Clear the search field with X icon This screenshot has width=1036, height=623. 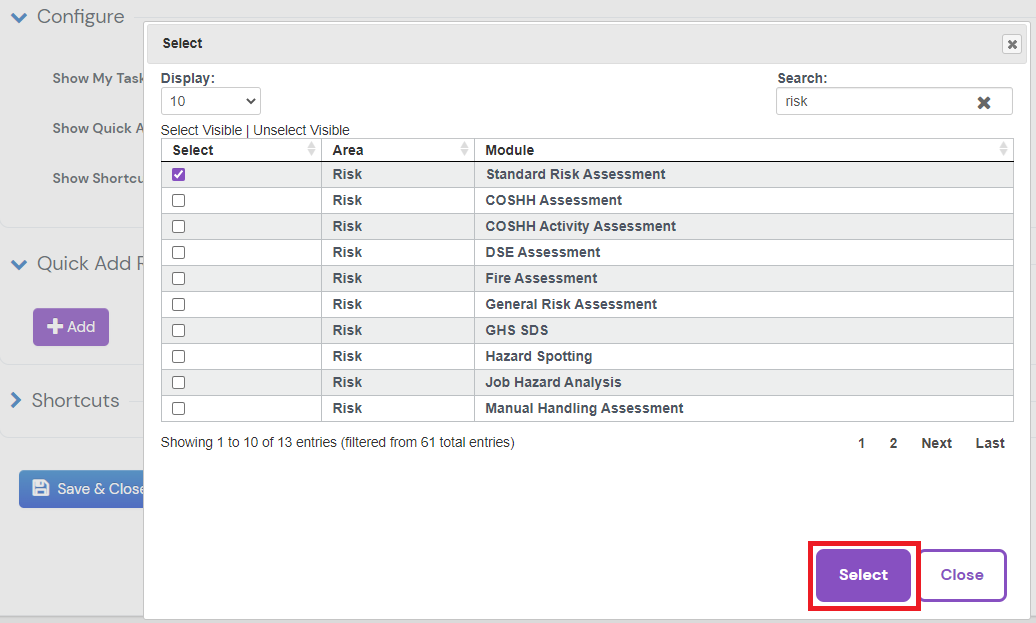983,102
